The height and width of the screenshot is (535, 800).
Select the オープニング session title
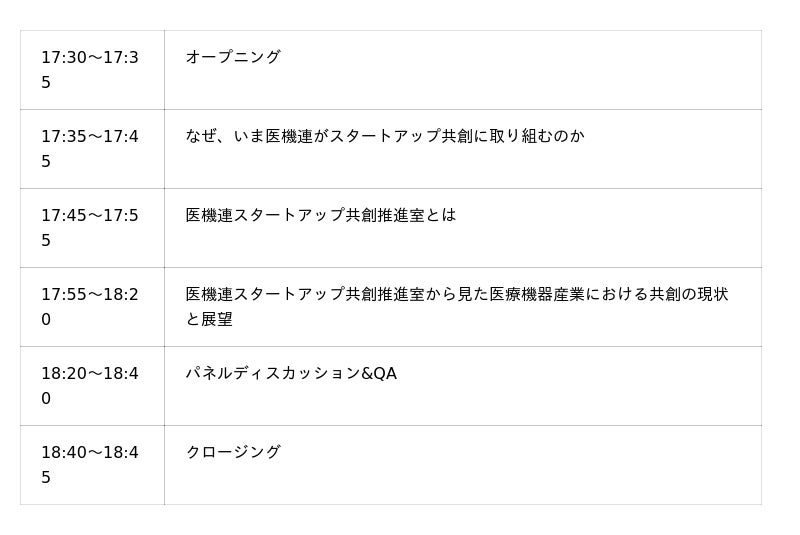click(x=233, y=57)
